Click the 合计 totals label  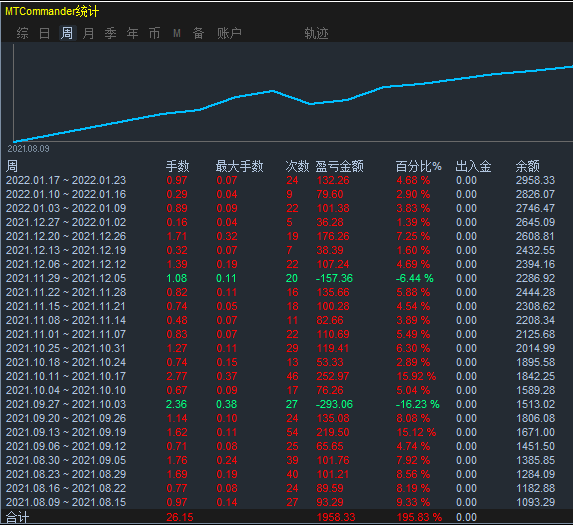(x=18, y=517)
